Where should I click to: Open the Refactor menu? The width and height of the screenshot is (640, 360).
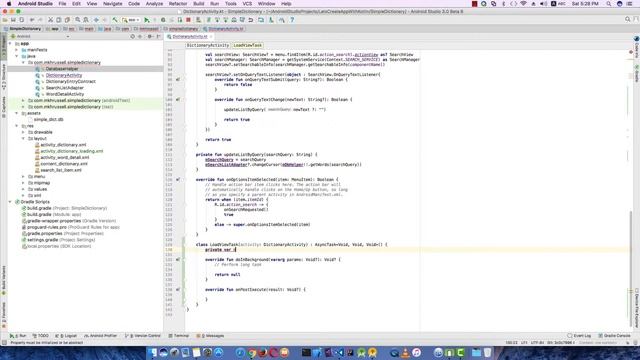[178, 4]
